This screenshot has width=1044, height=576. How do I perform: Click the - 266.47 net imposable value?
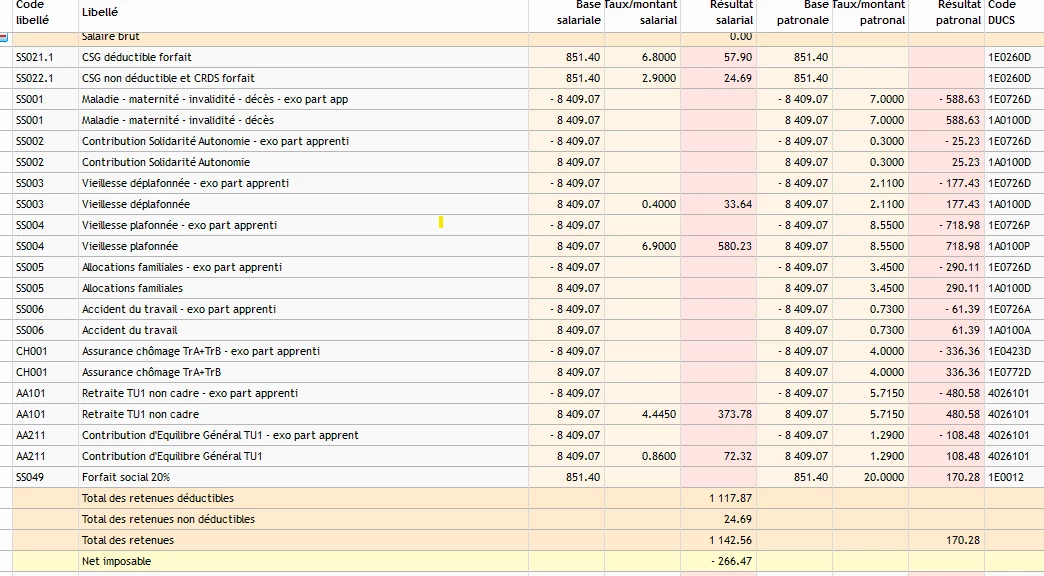coord(731,561)
